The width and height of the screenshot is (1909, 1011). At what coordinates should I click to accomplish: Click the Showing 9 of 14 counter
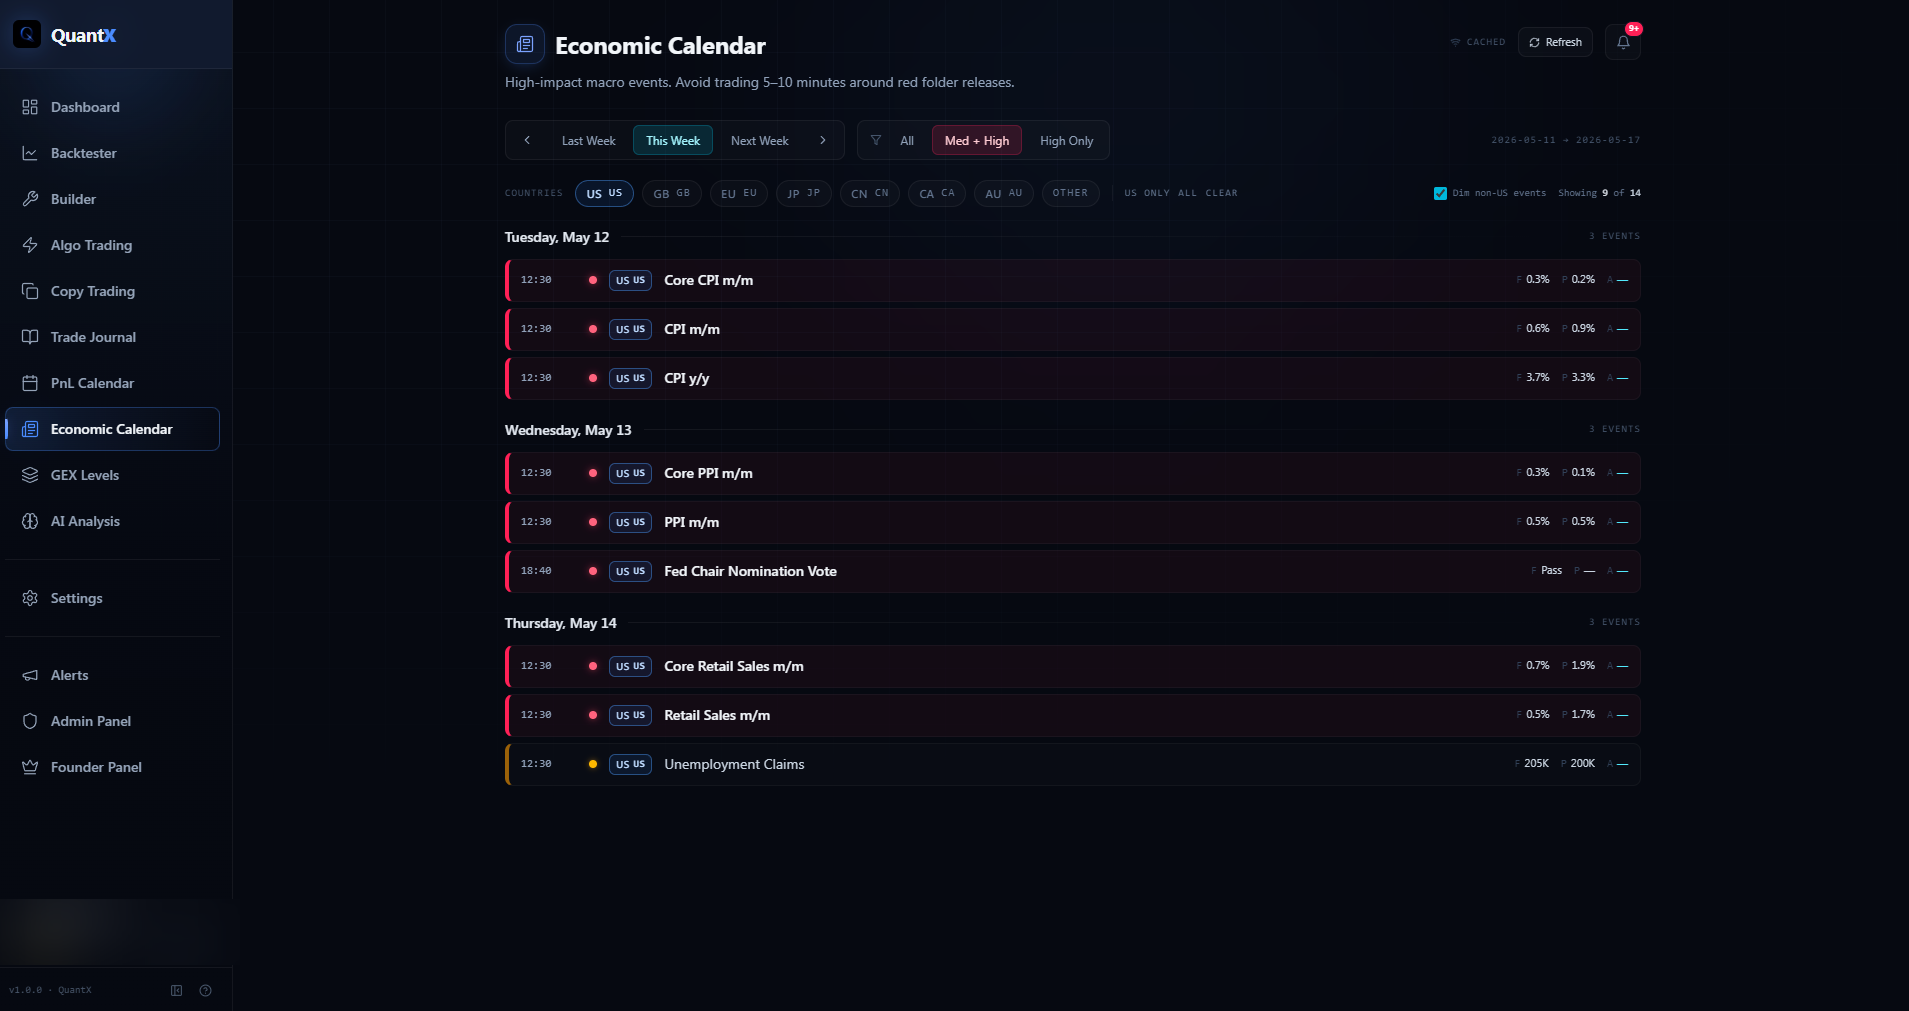(1599, 193)
